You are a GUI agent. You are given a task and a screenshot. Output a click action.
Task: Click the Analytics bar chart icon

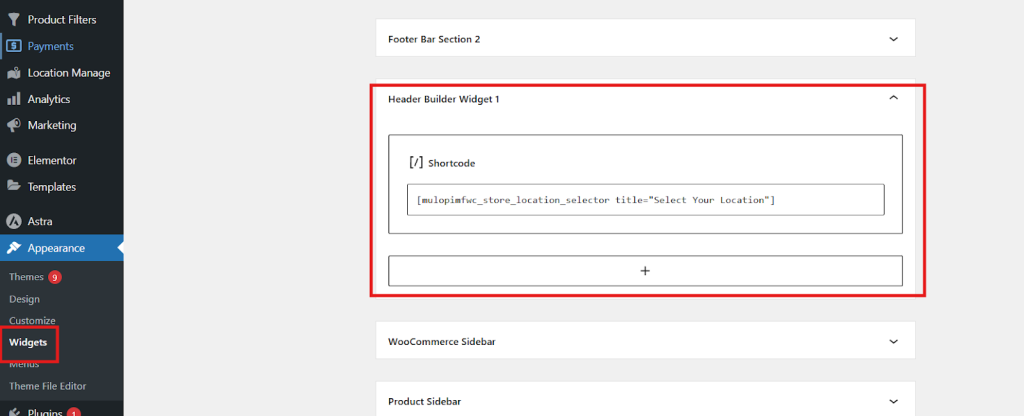pyautogui.click(x=14, y=99)
